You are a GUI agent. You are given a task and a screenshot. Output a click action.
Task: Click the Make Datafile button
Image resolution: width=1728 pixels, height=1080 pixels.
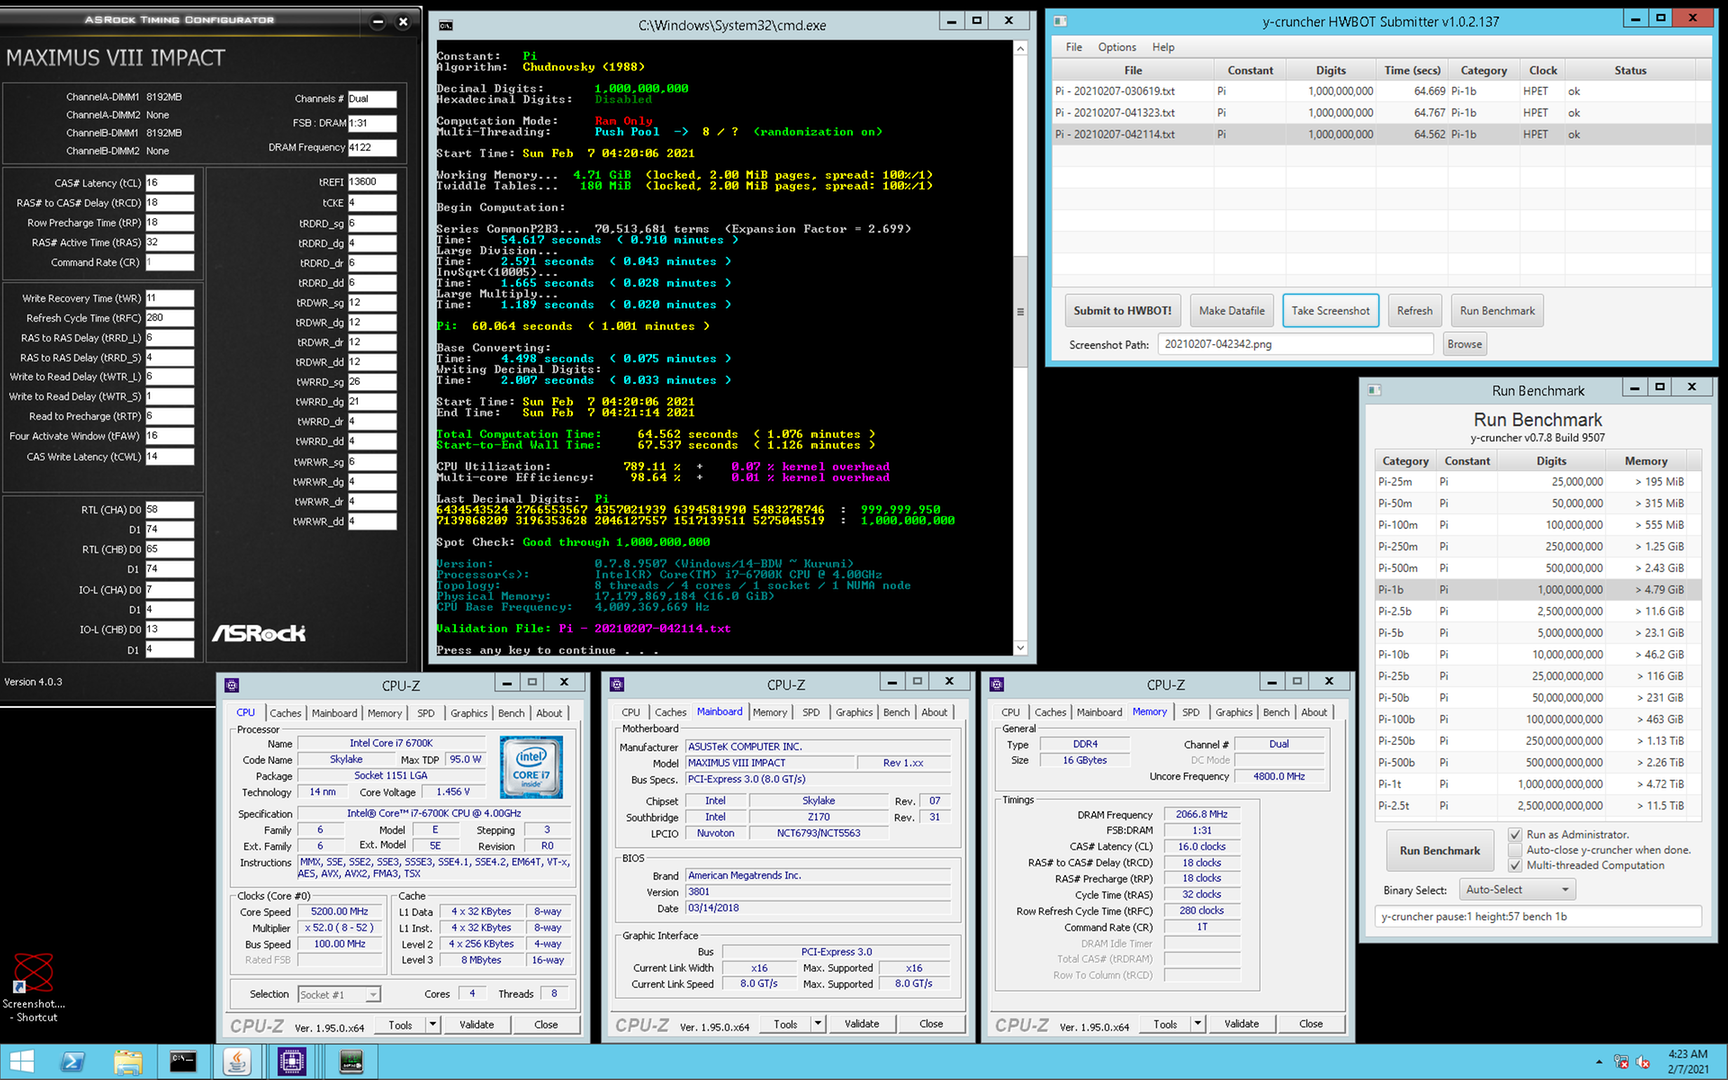click(x=1232, y=311)
